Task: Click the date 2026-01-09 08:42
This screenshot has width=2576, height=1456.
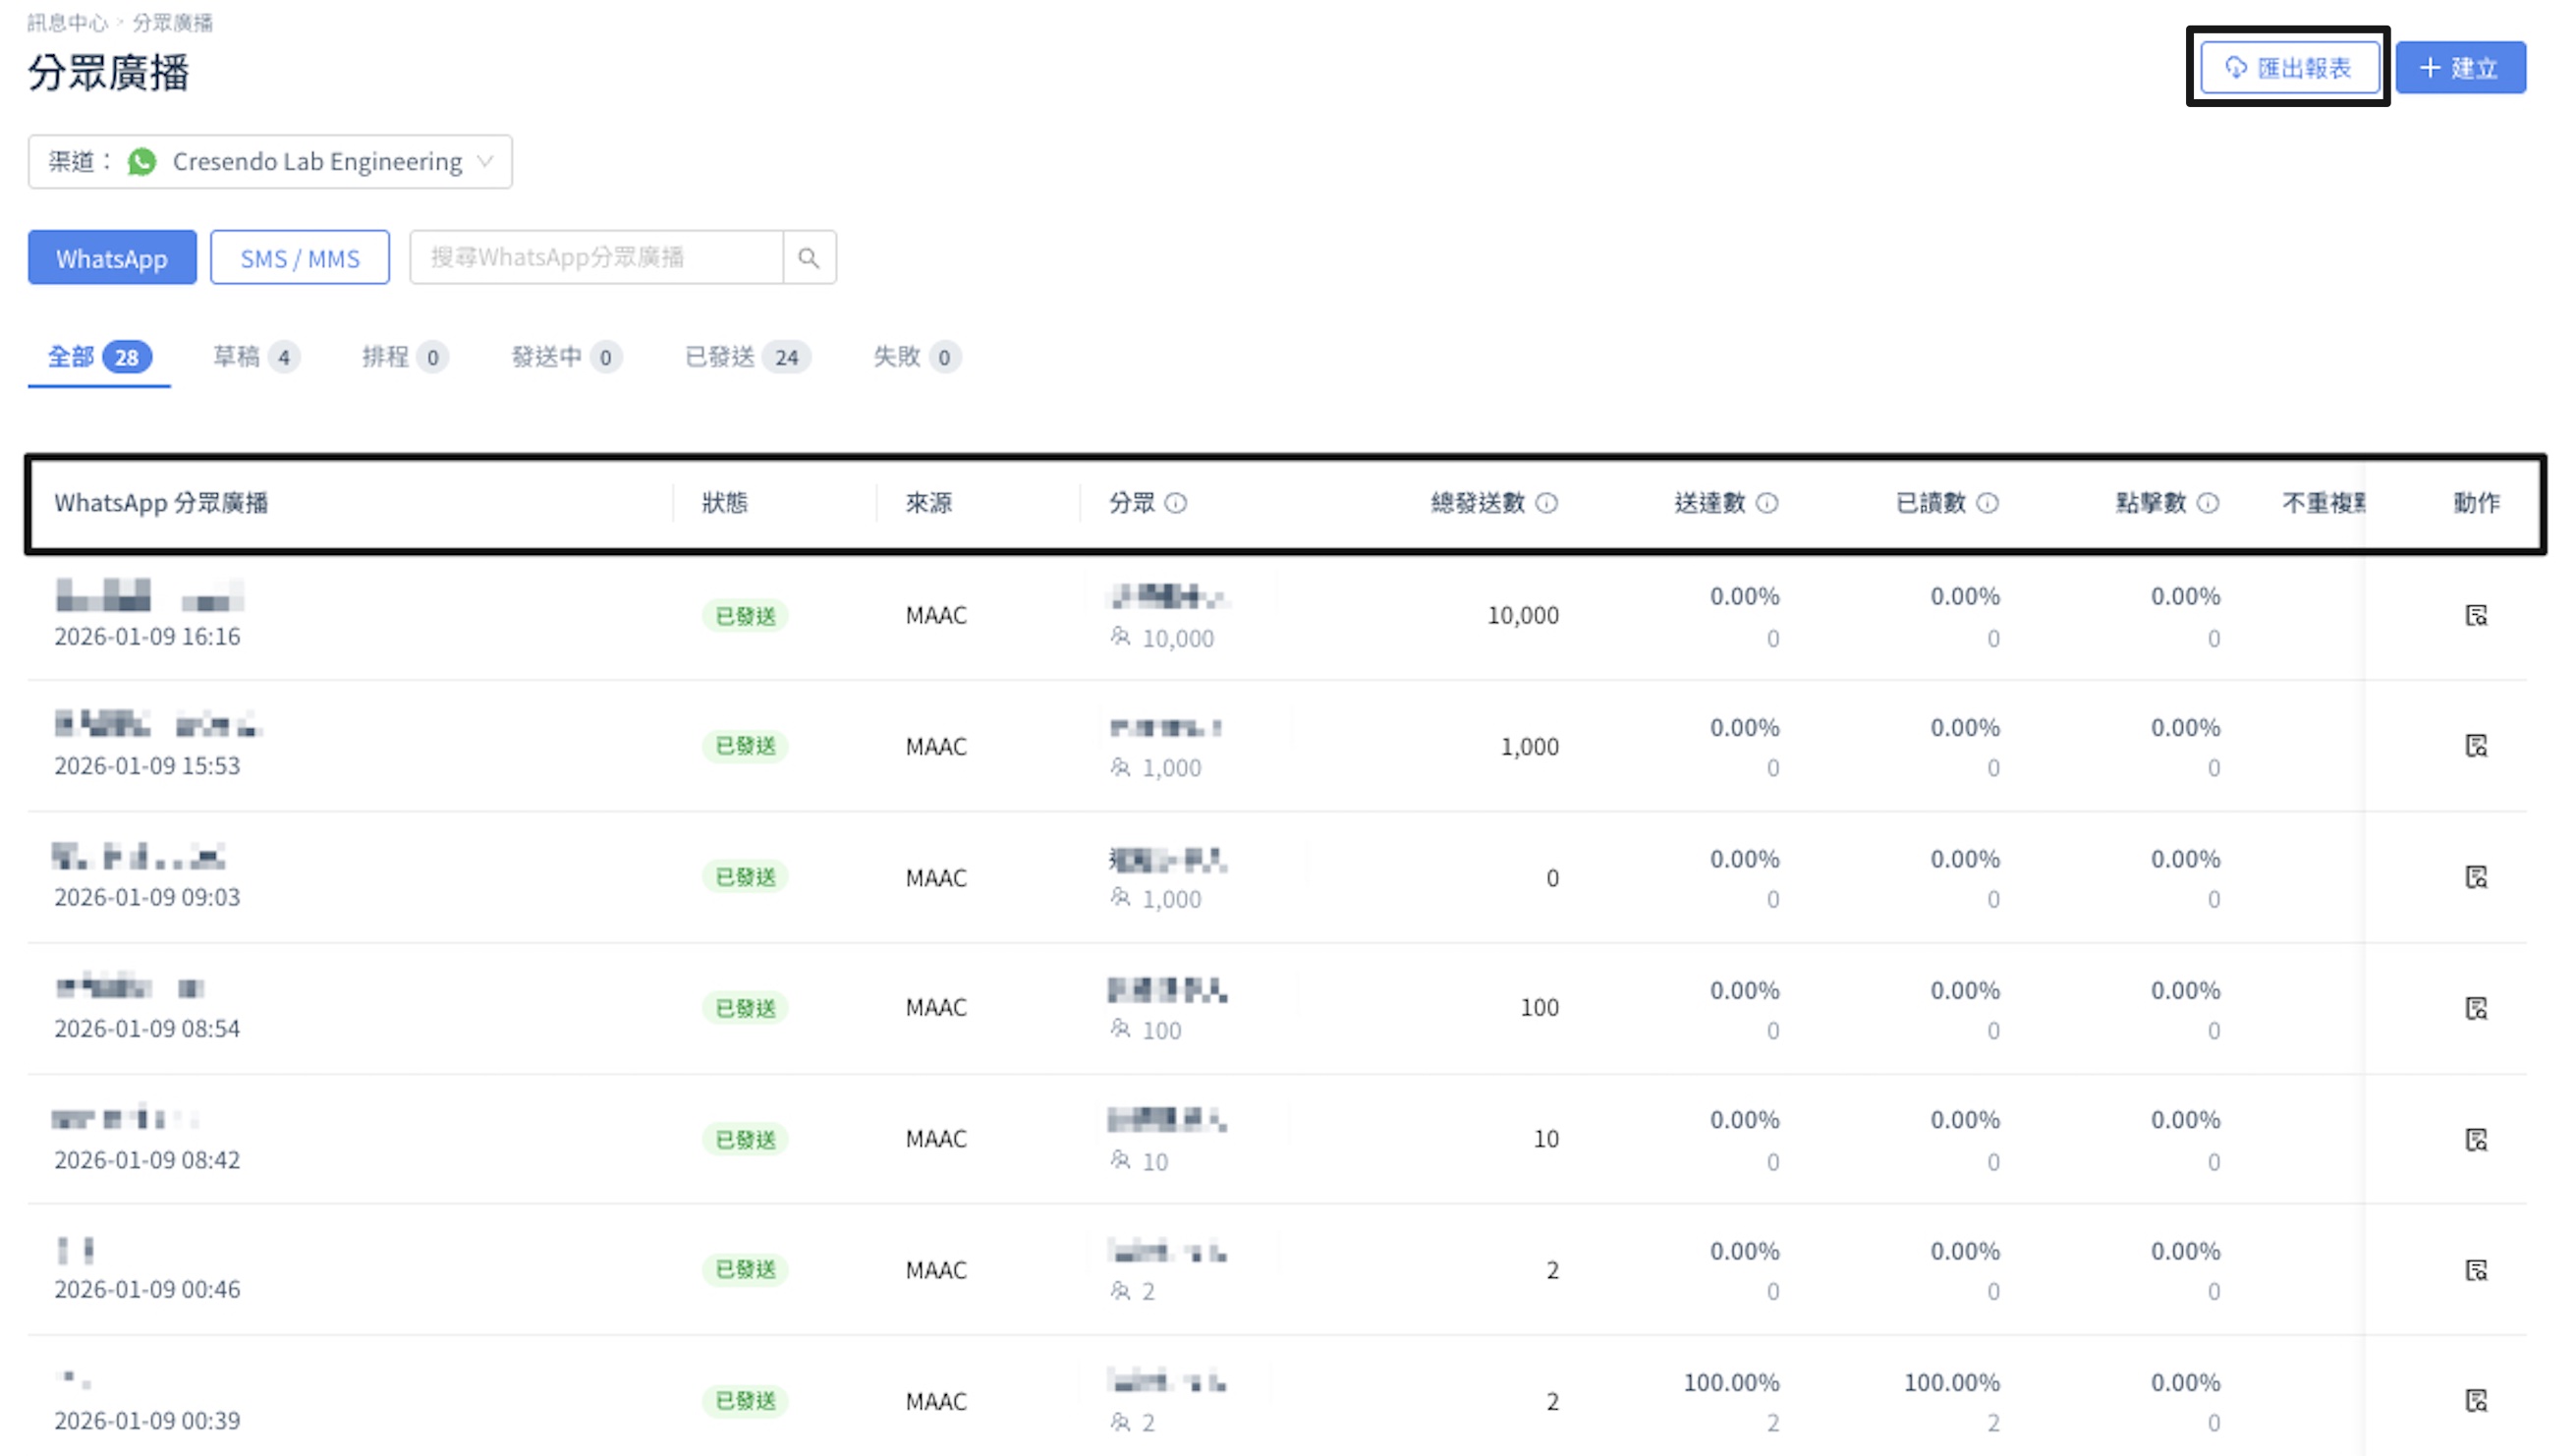Action: 147,1160
